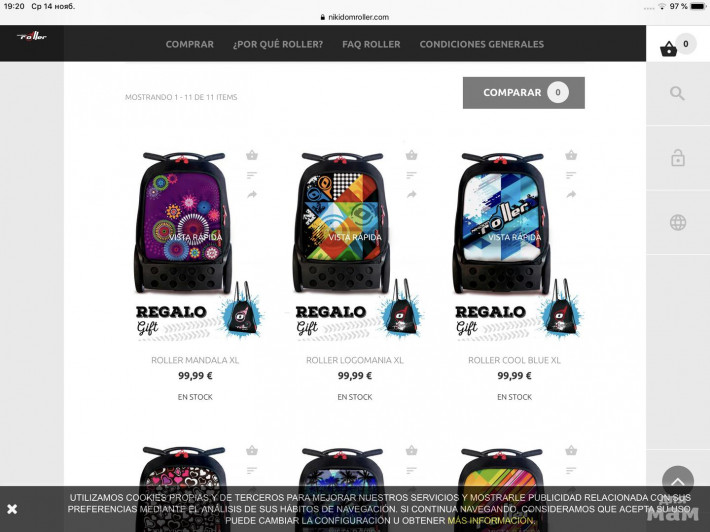710x532 pixels.
Task: Add Roller Logomania XL to compare icon
Action: point(412,175)
